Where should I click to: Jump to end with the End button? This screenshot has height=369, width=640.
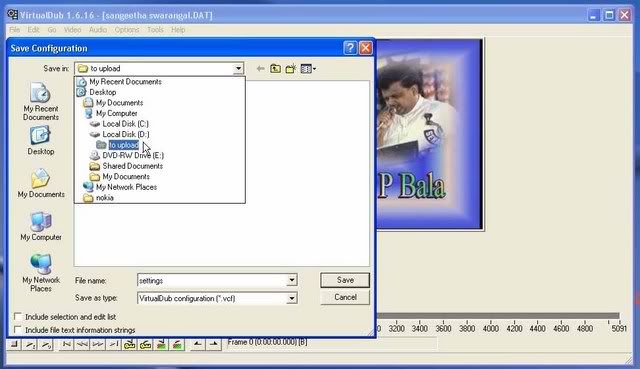(x=113, y=345)
